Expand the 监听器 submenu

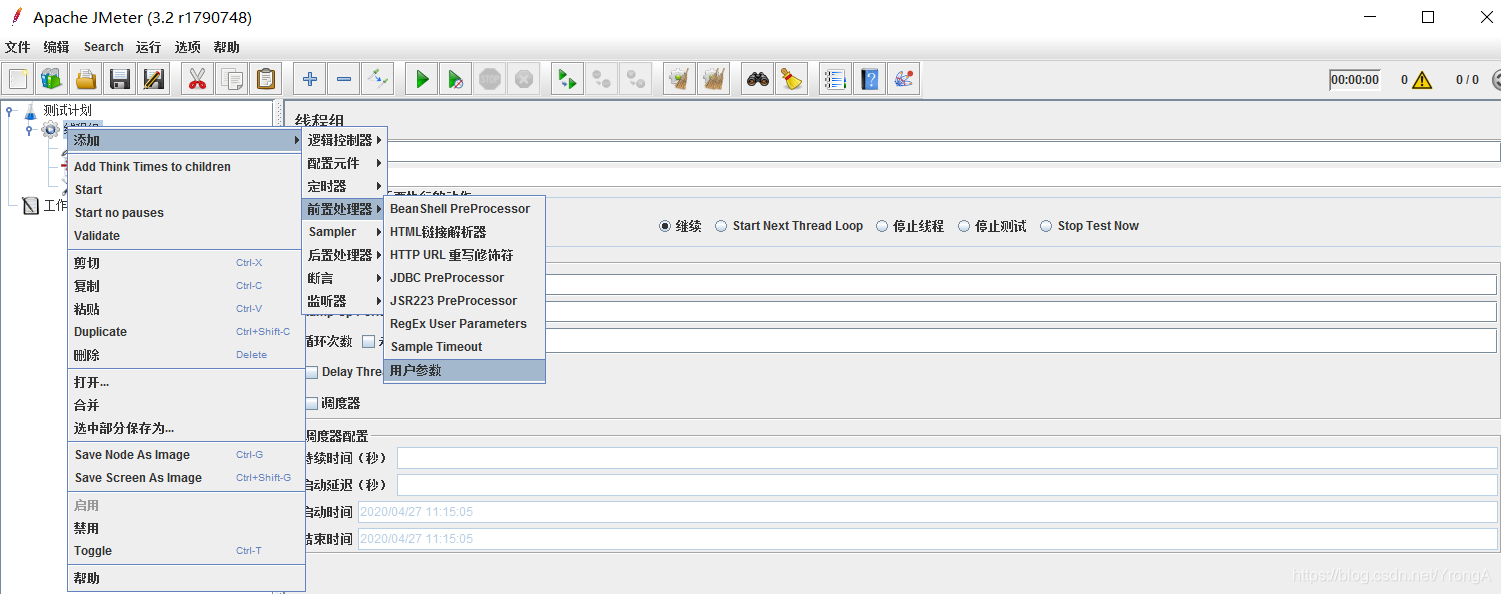pos(344,301)
